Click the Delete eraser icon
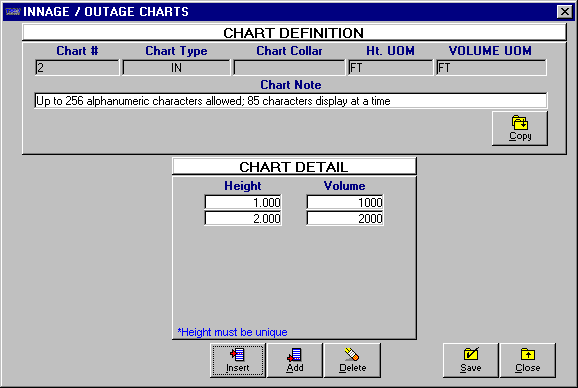This screenshot has height=388, width=578. click(352, 354)
